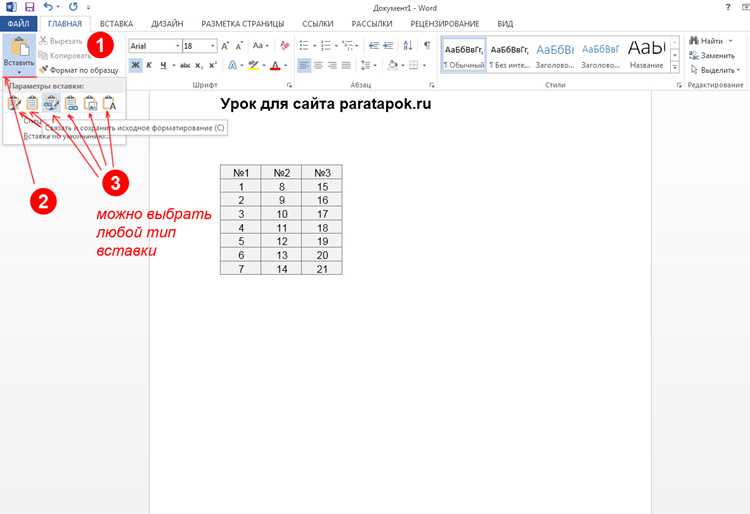Toggle Bold formatting button
Viewport: 750px width, 514px height.
[x=136, y=65]
